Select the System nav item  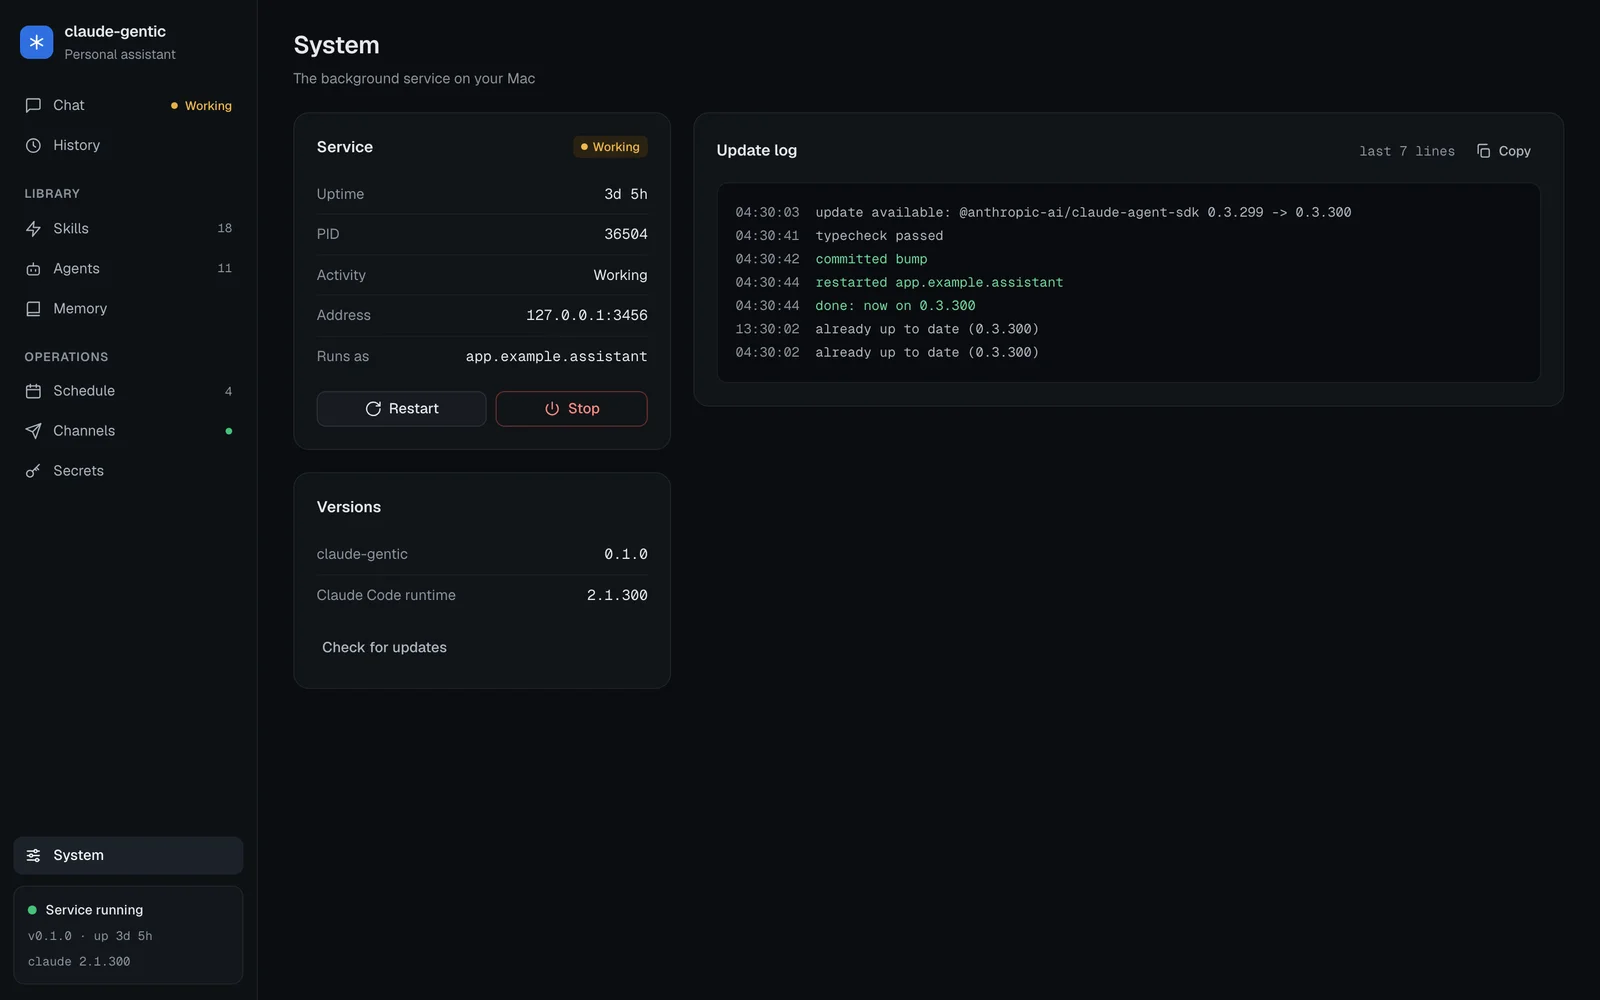click(128, 855)
